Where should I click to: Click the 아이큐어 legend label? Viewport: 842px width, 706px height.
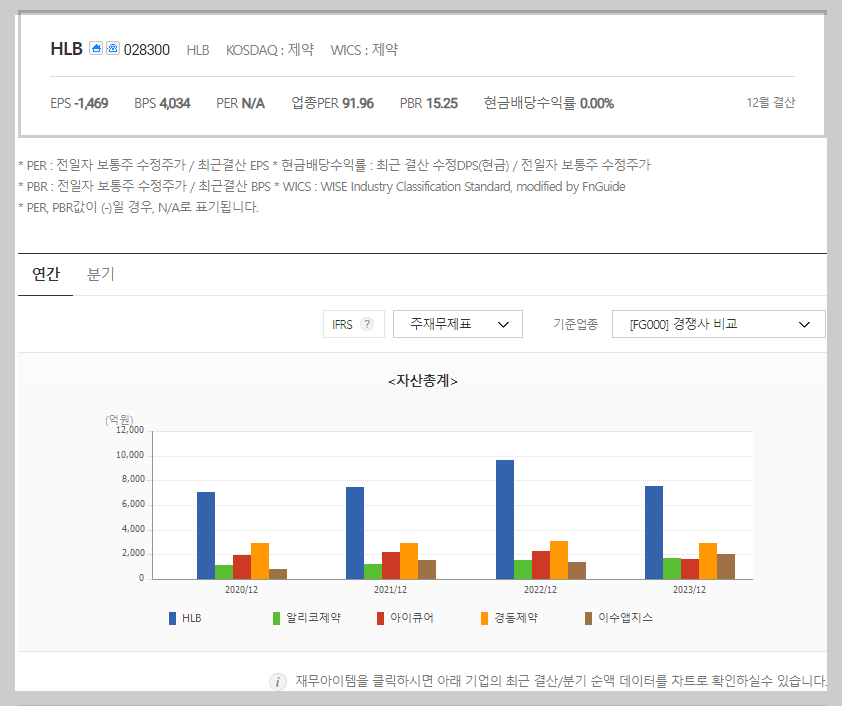click(x=412, y=618)
